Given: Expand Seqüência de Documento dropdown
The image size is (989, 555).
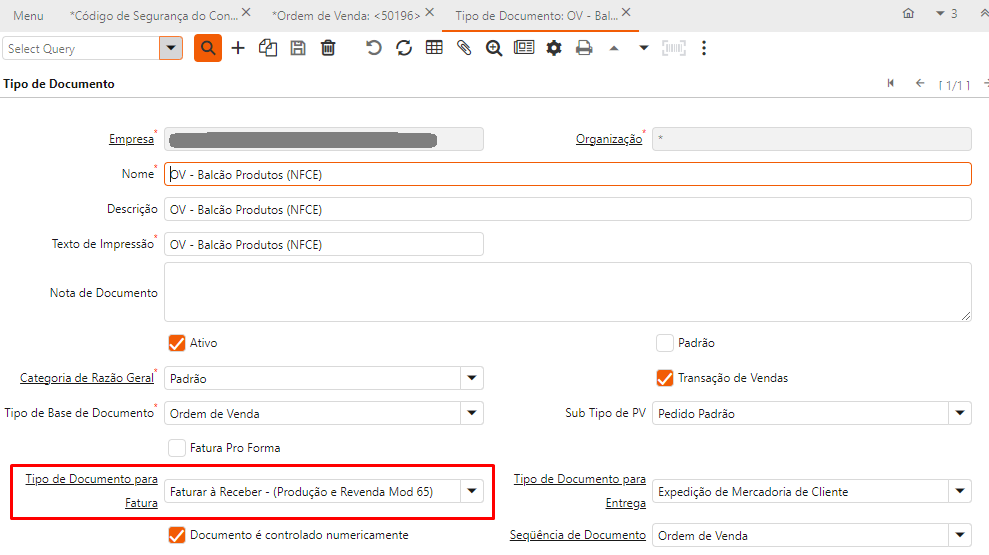Looking at the screenshot, I should pos(960,535).
